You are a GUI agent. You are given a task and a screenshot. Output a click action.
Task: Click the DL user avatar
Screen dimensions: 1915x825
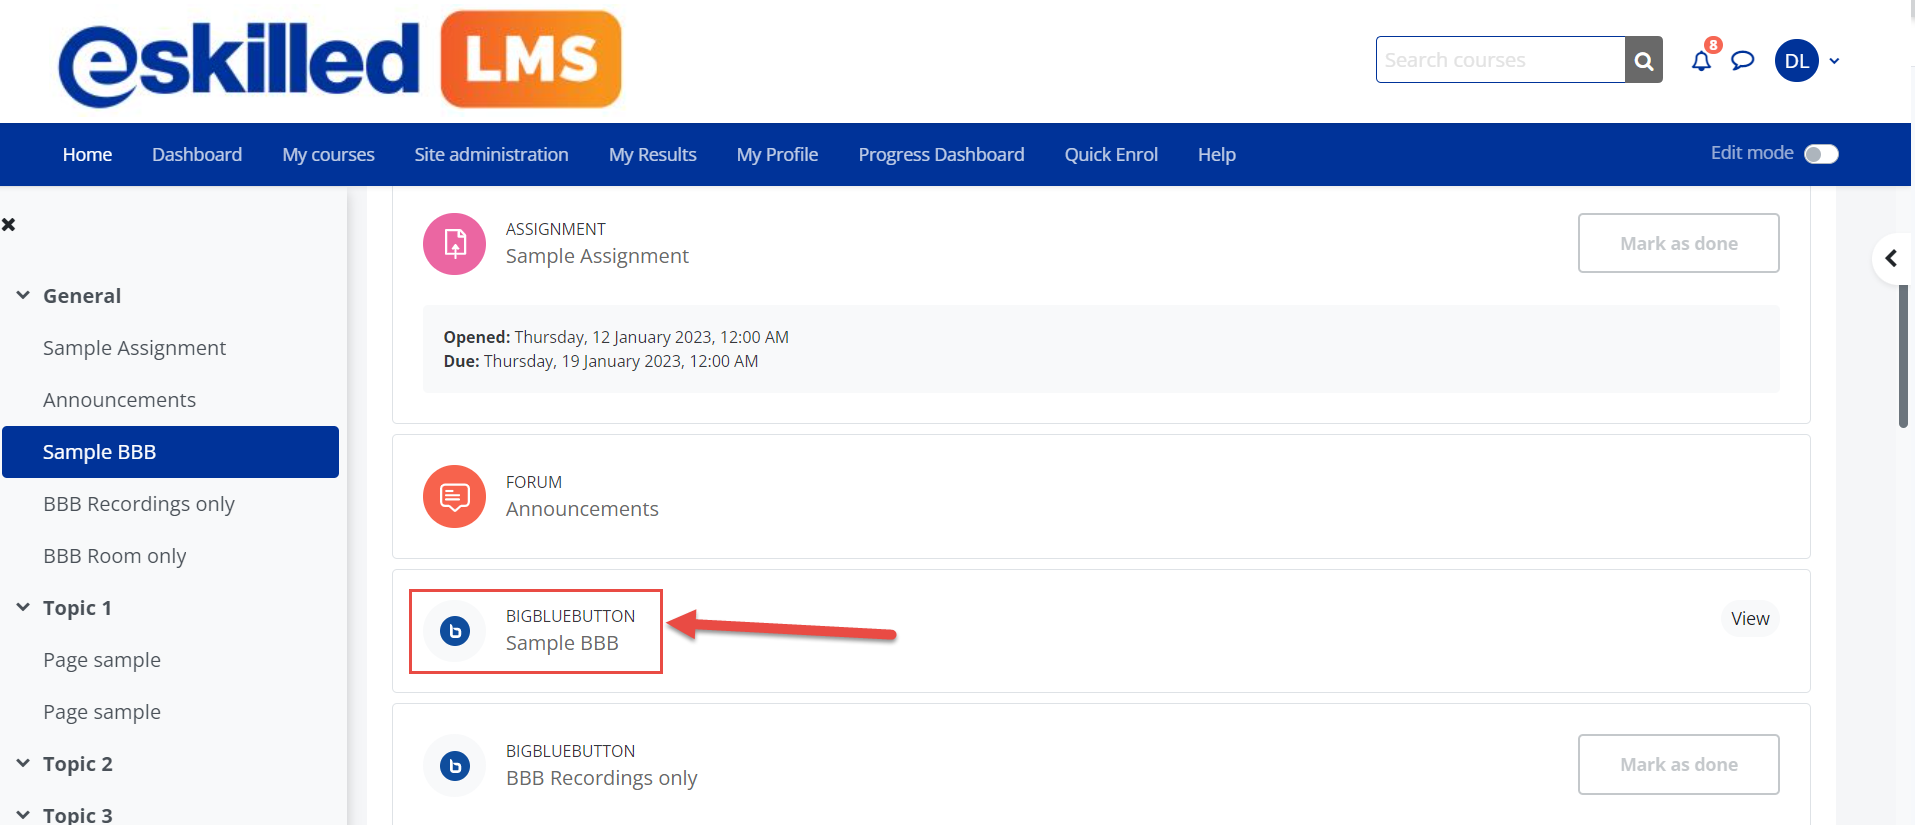point(1797,61)
